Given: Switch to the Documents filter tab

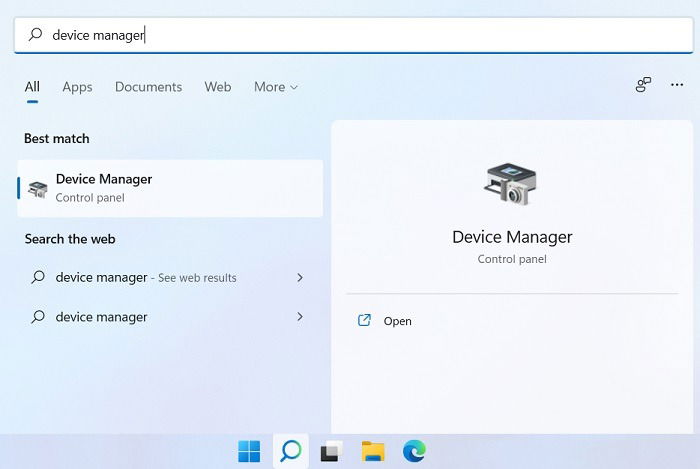Looking at the screenshot, I should click(148, 87).
